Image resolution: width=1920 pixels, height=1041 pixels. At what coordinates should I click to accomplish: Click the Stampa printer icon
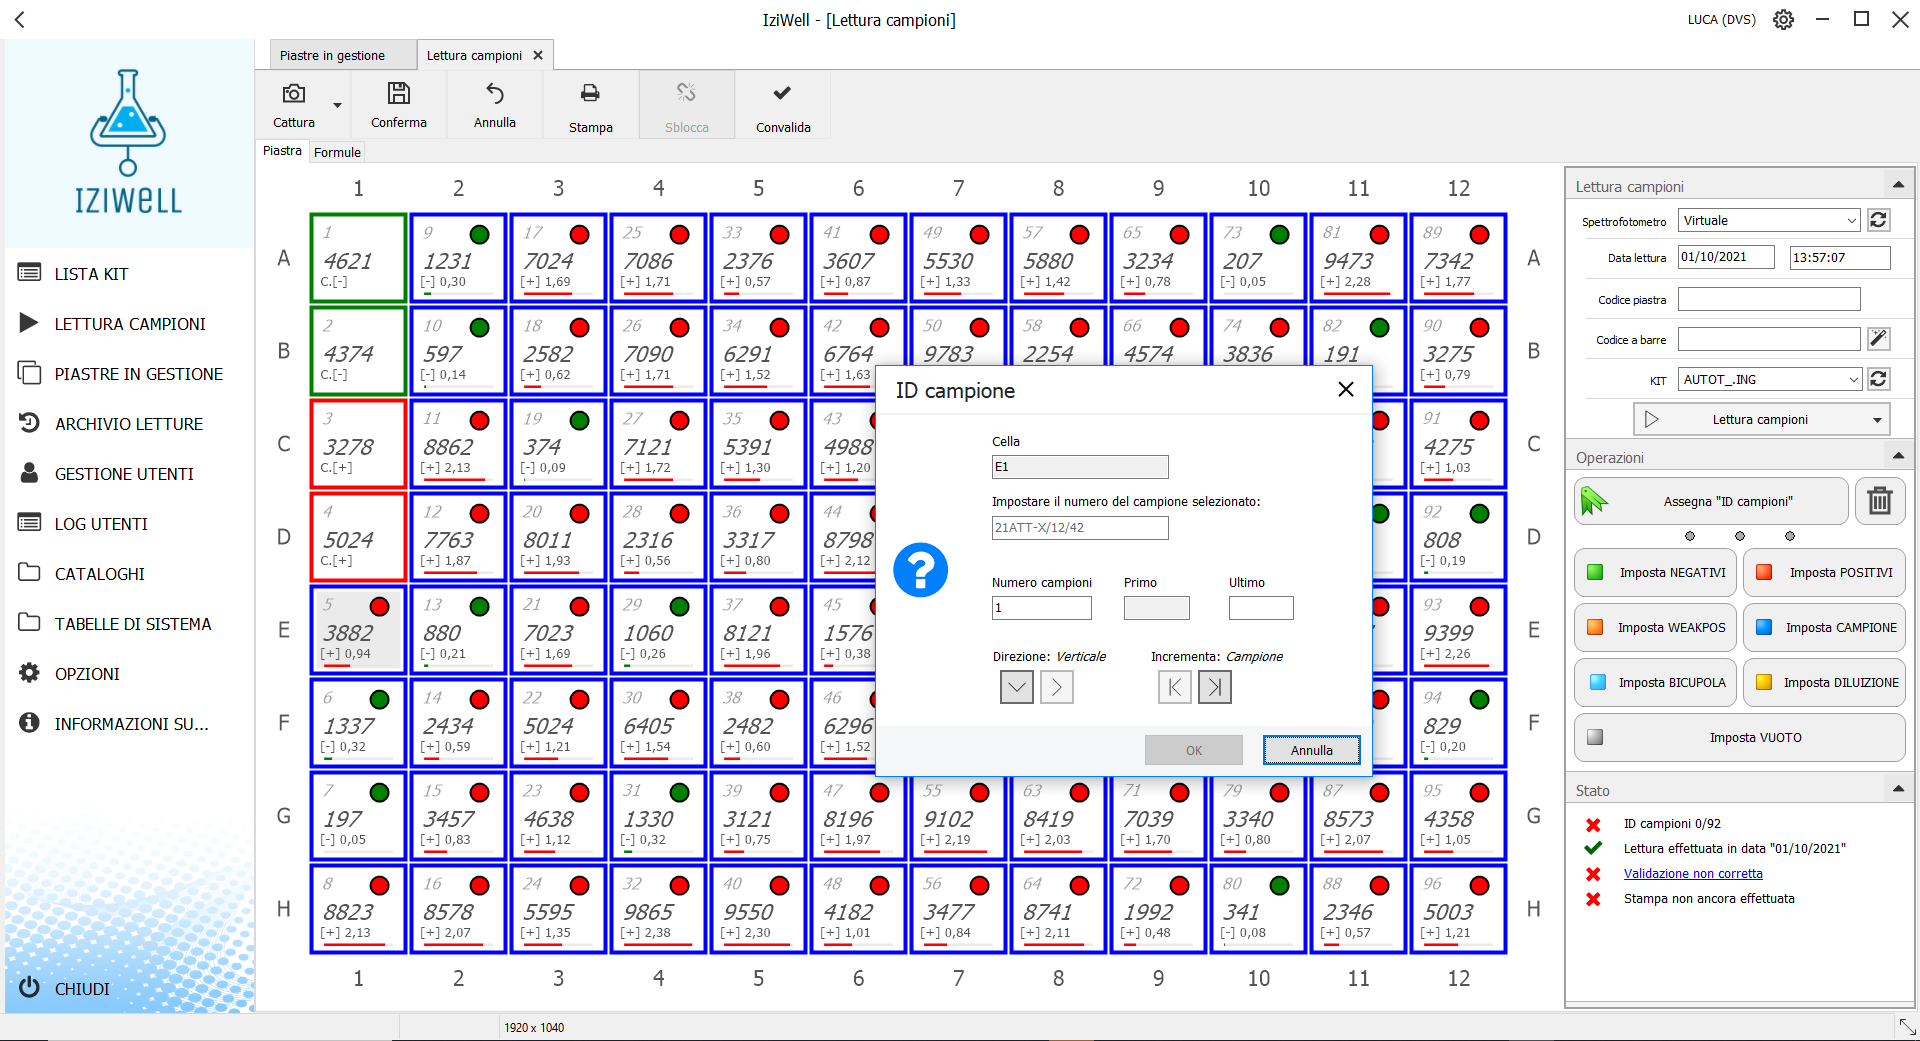tap(590, 94)
